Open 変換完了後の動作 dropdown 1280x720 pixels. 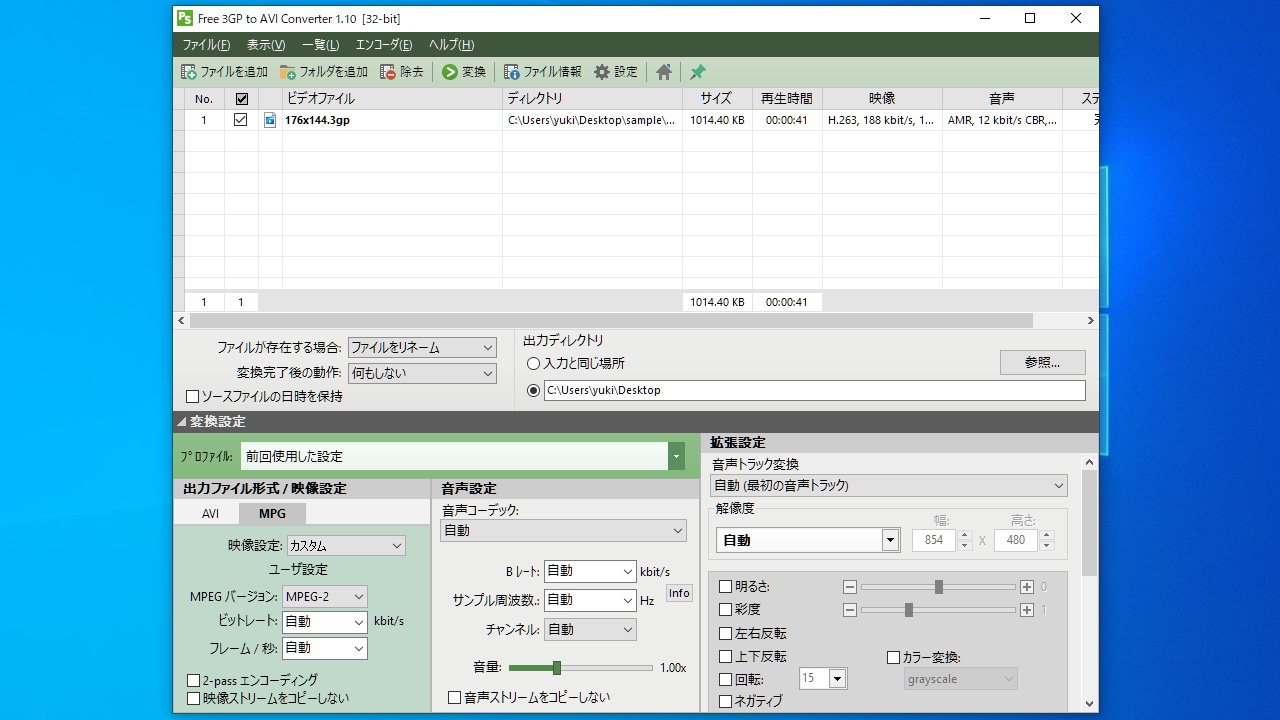(x=422, y=373)
